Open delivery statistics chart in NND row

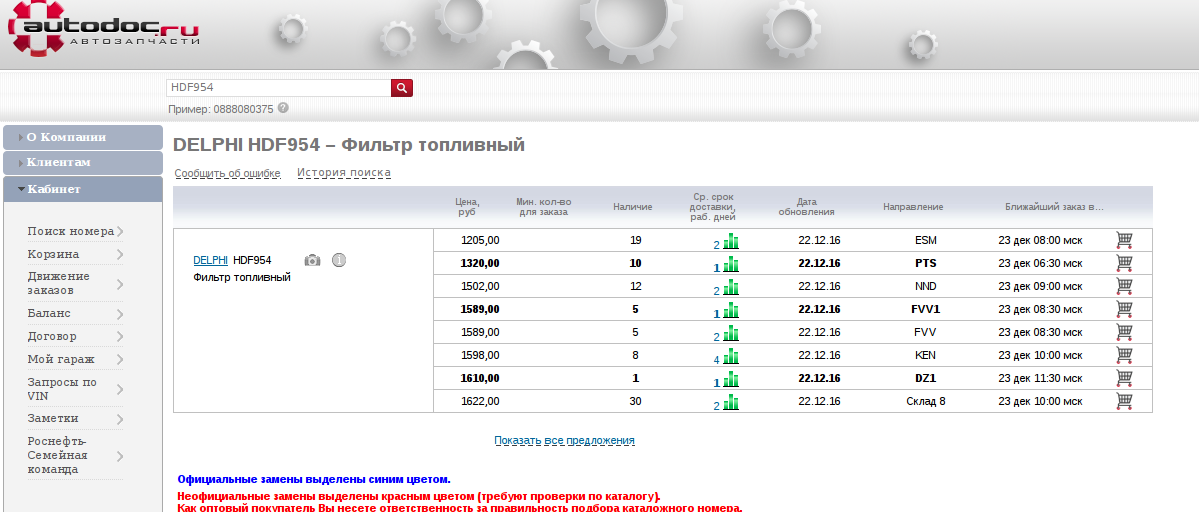[731, 287]
